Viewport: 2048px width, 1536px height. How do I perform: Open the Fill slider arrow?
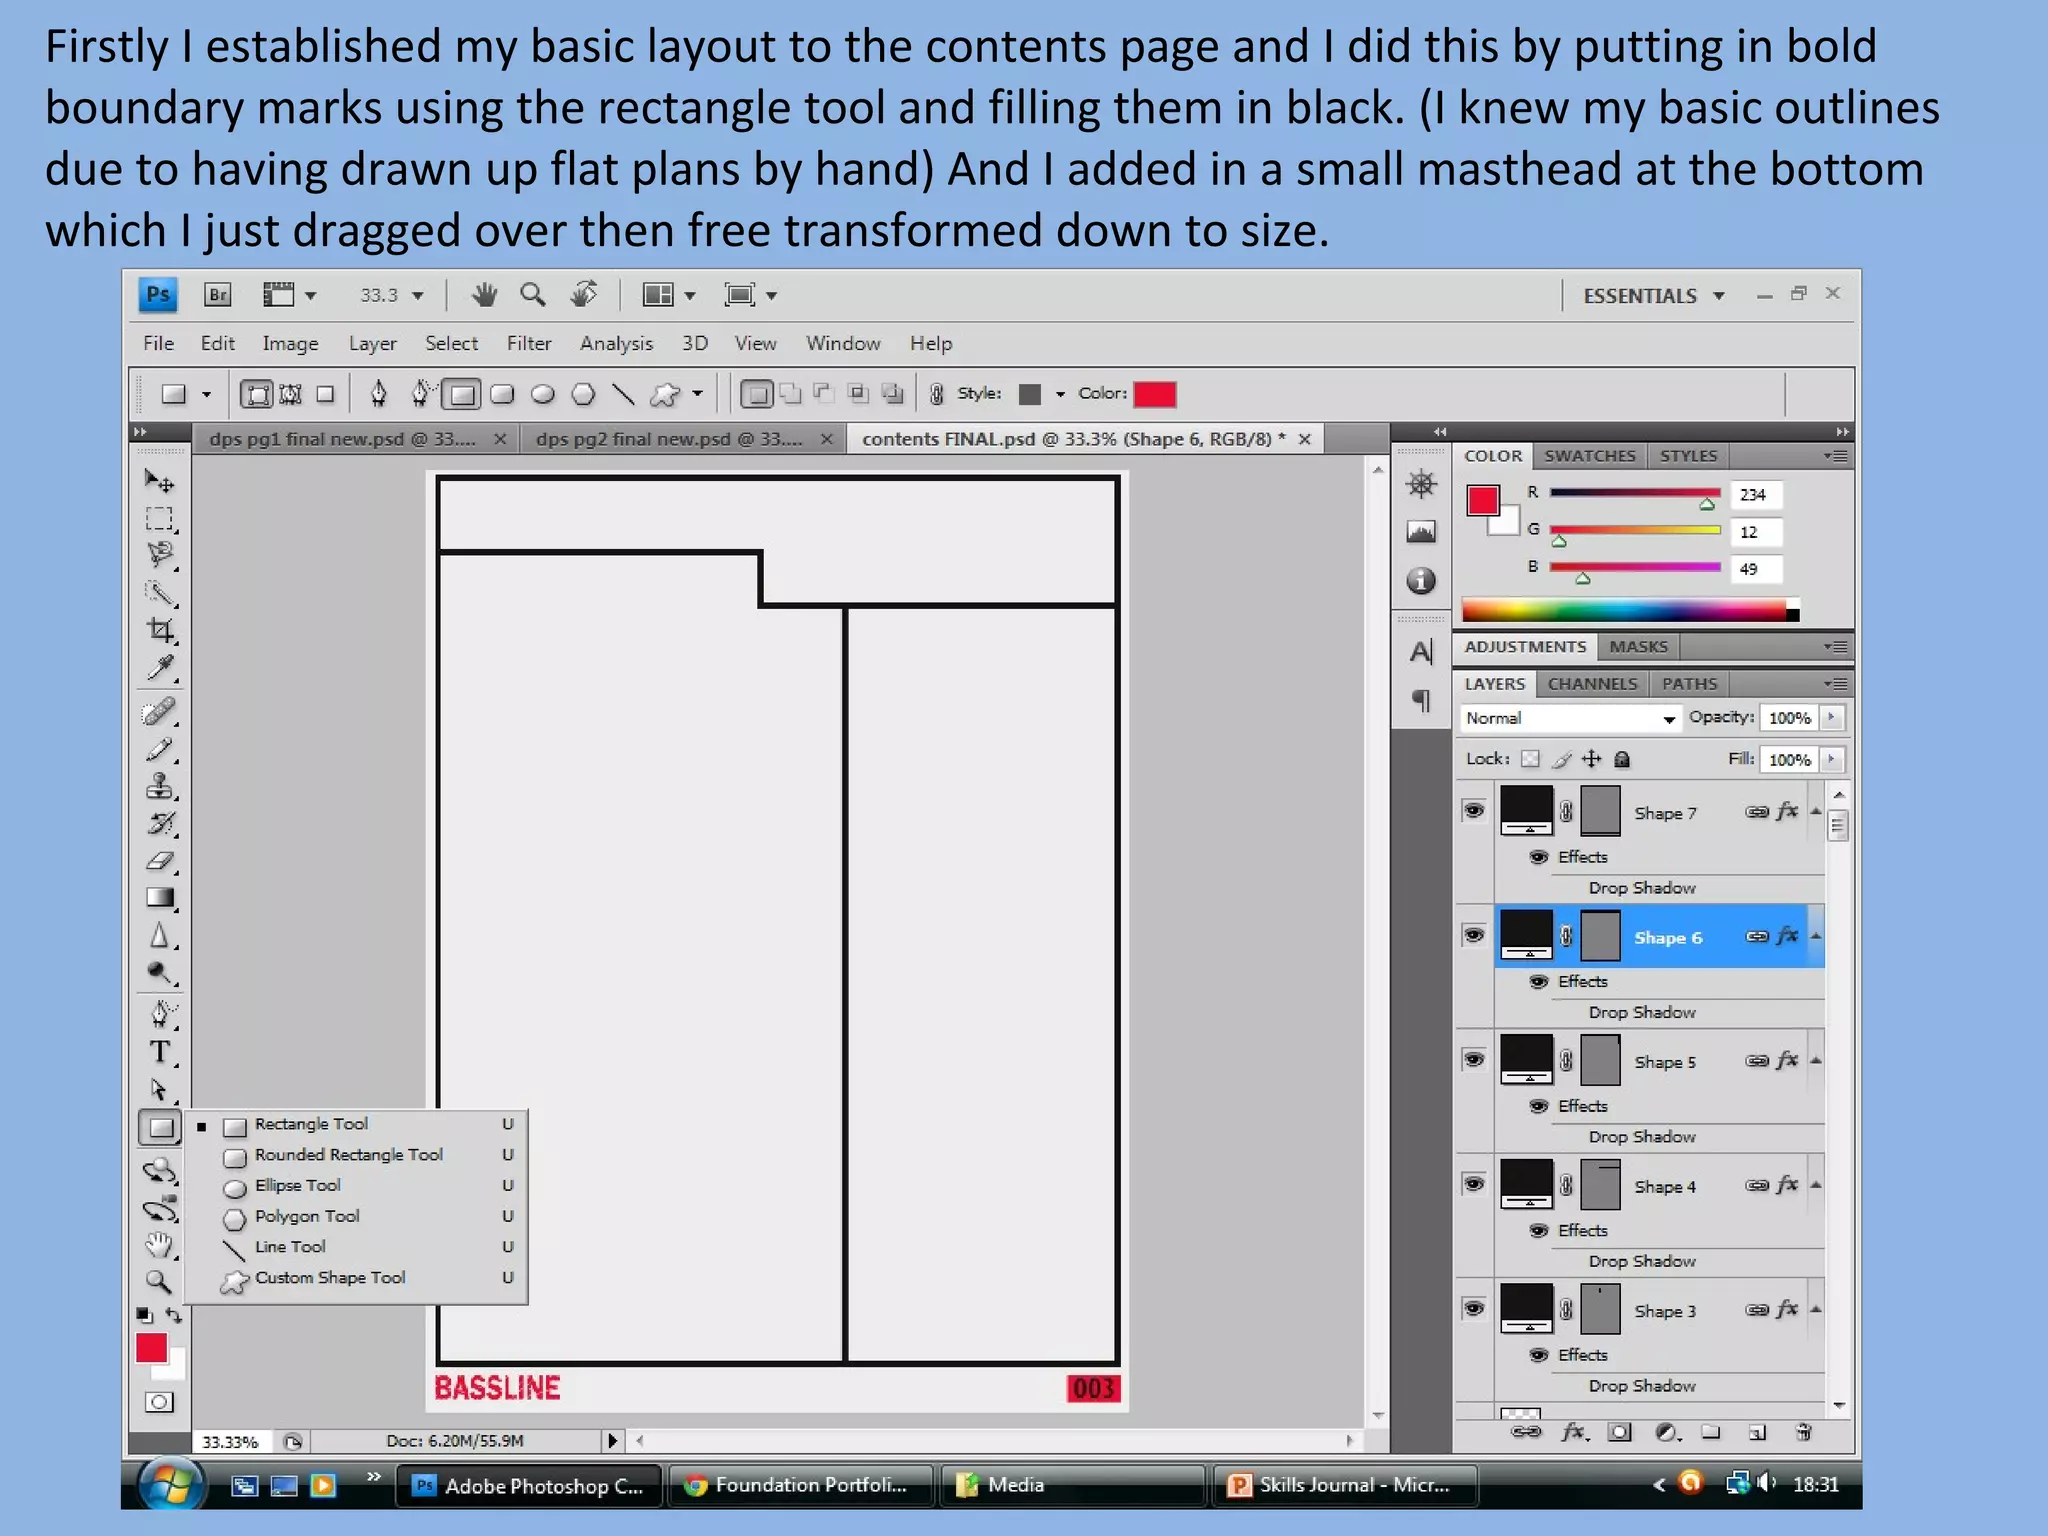[x=1832, y=759]
